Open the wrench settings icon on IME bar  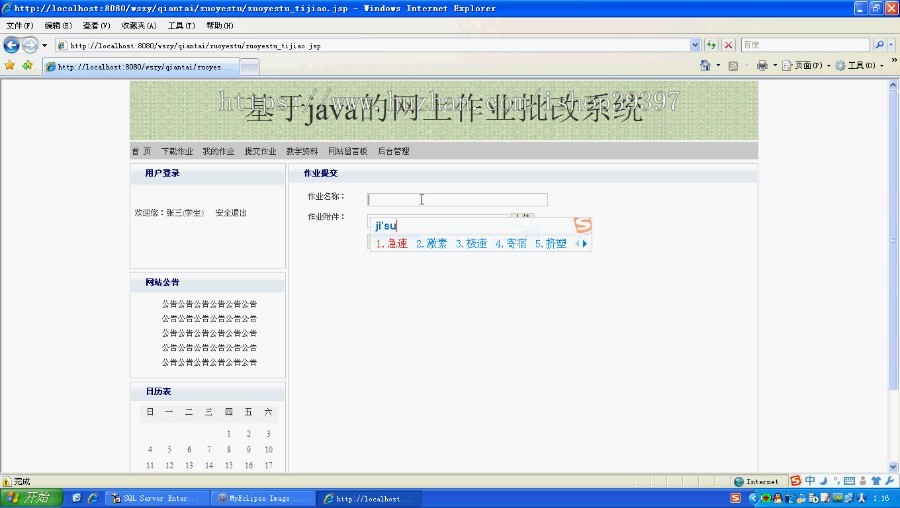[x=890, y=480]
